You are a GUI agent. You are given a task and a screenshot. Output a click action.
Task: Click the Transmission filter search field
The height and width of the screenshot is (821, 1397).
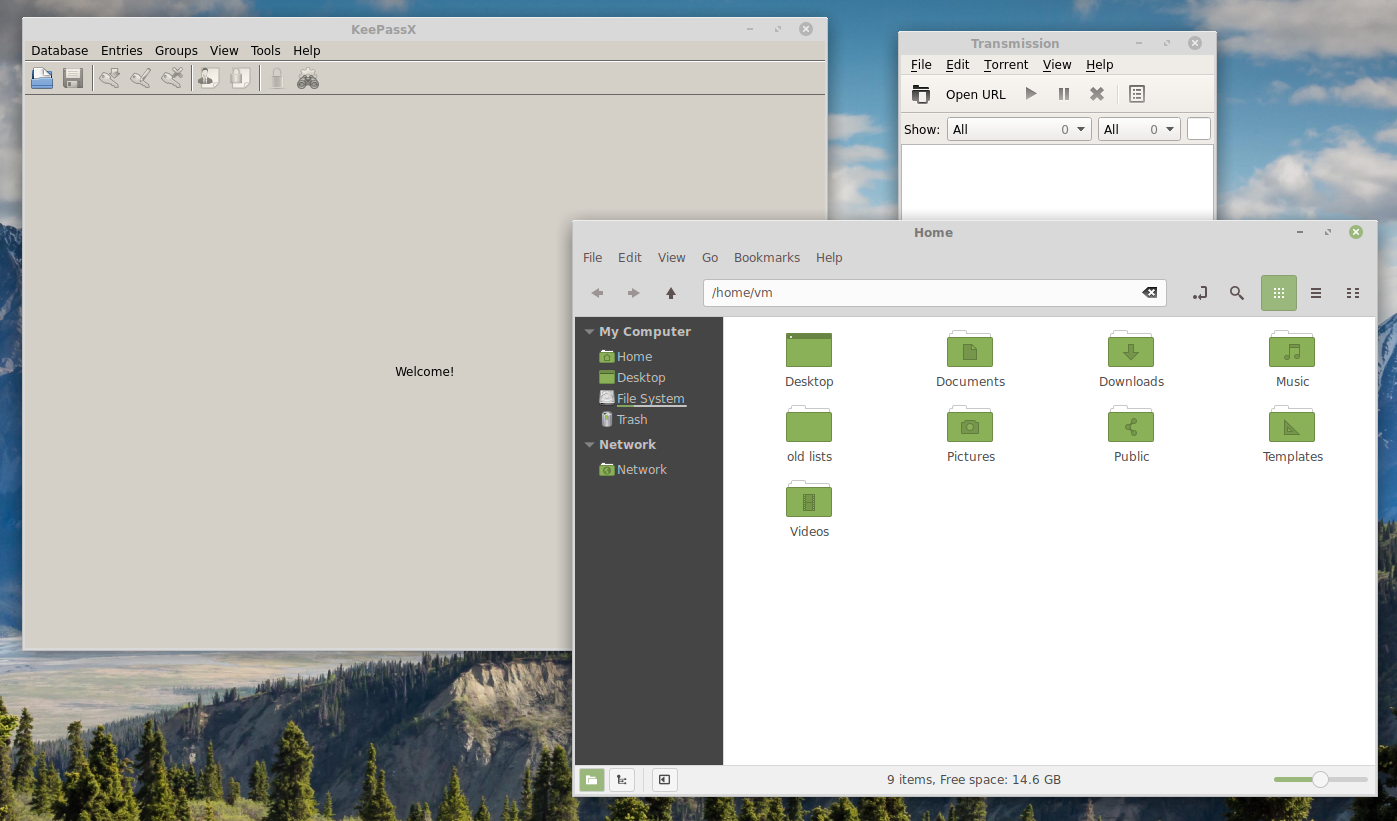pos(1198,129)
